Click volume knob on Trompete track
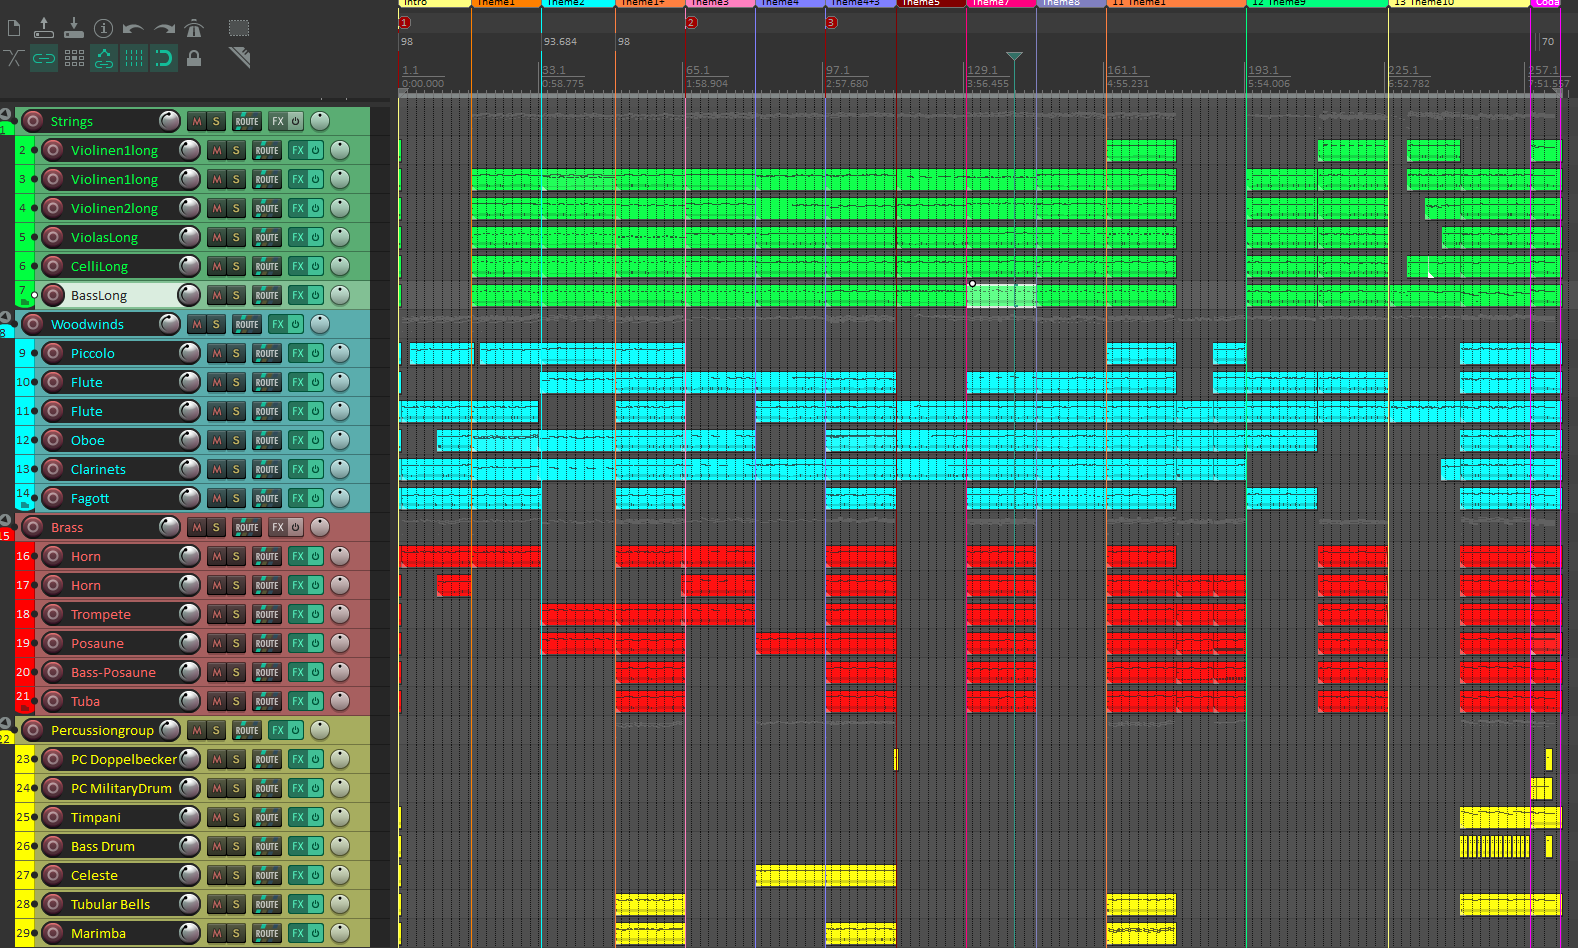The height and width of the screenshot is (948, 1578). click(189, 614)
